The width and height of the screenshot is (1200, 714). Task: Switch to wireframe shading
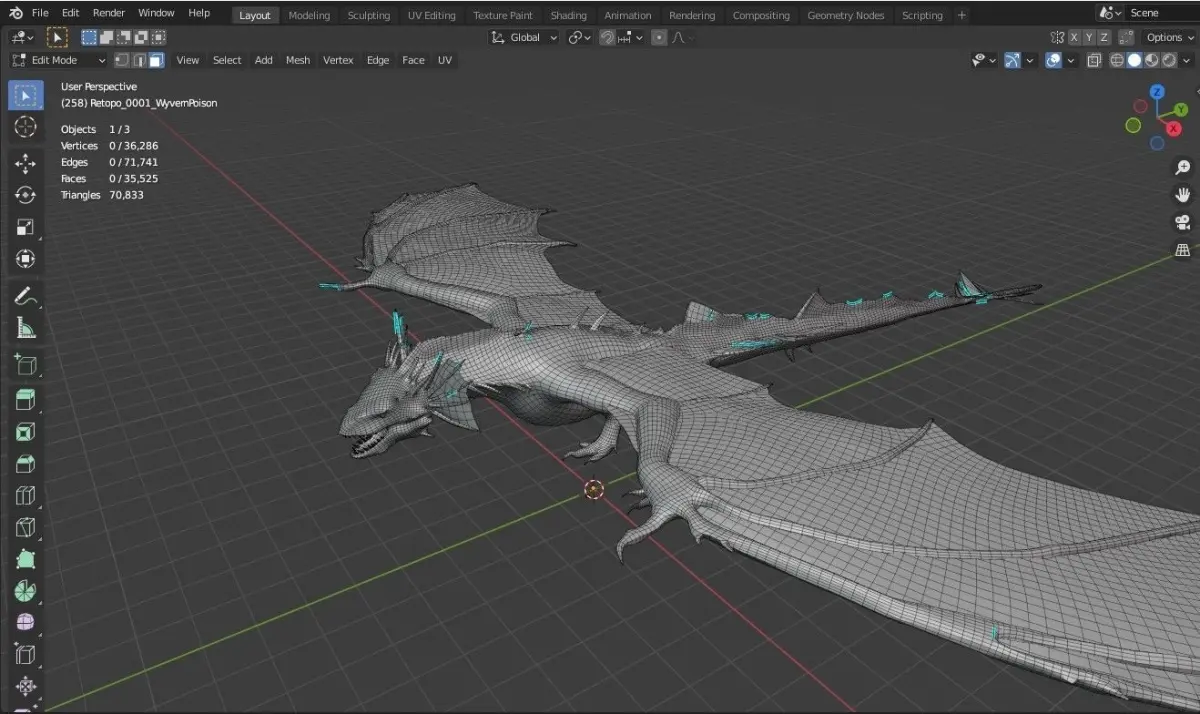point(1118,60)
